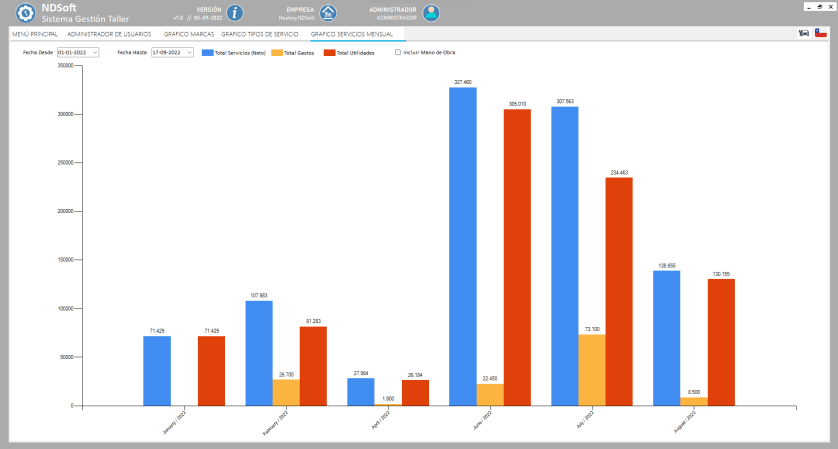
Task: Close the application window
Action: point(830,5)
